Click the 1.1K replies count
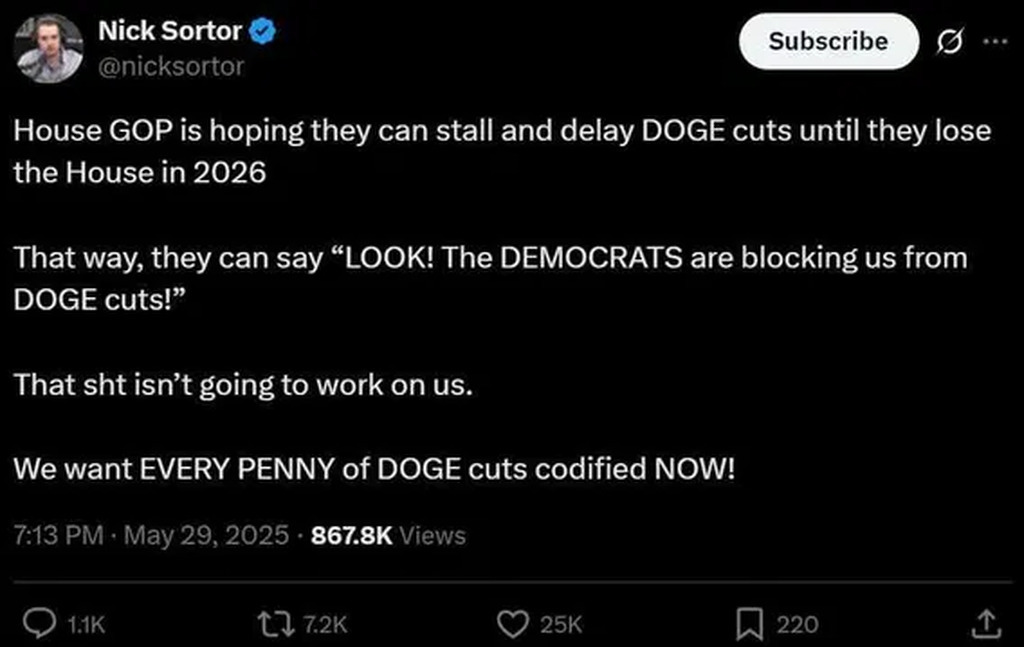Screen dimensions: 1024x647 pyautogui.click(x=88, y=625)
